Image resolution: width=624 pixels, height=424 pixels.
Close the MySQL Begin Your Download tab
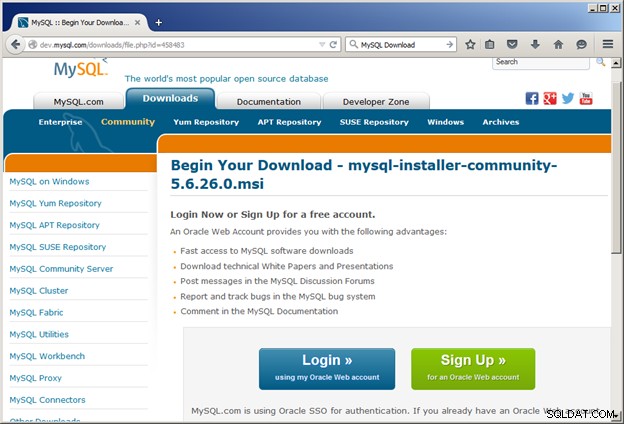click(137, 23)
